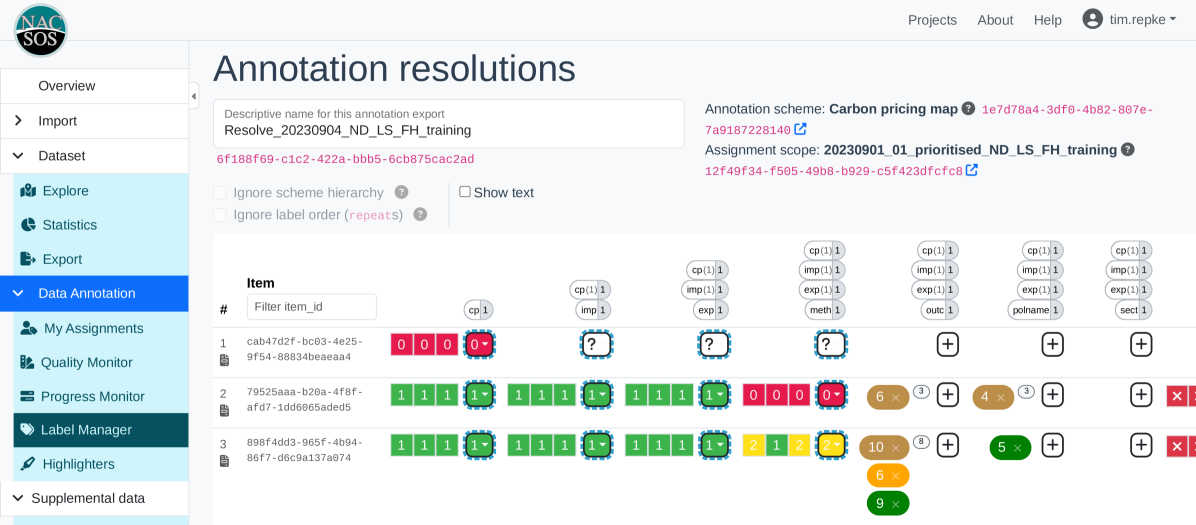Click document icon under row 1 number
The image size is (1196, 525).
224,360
